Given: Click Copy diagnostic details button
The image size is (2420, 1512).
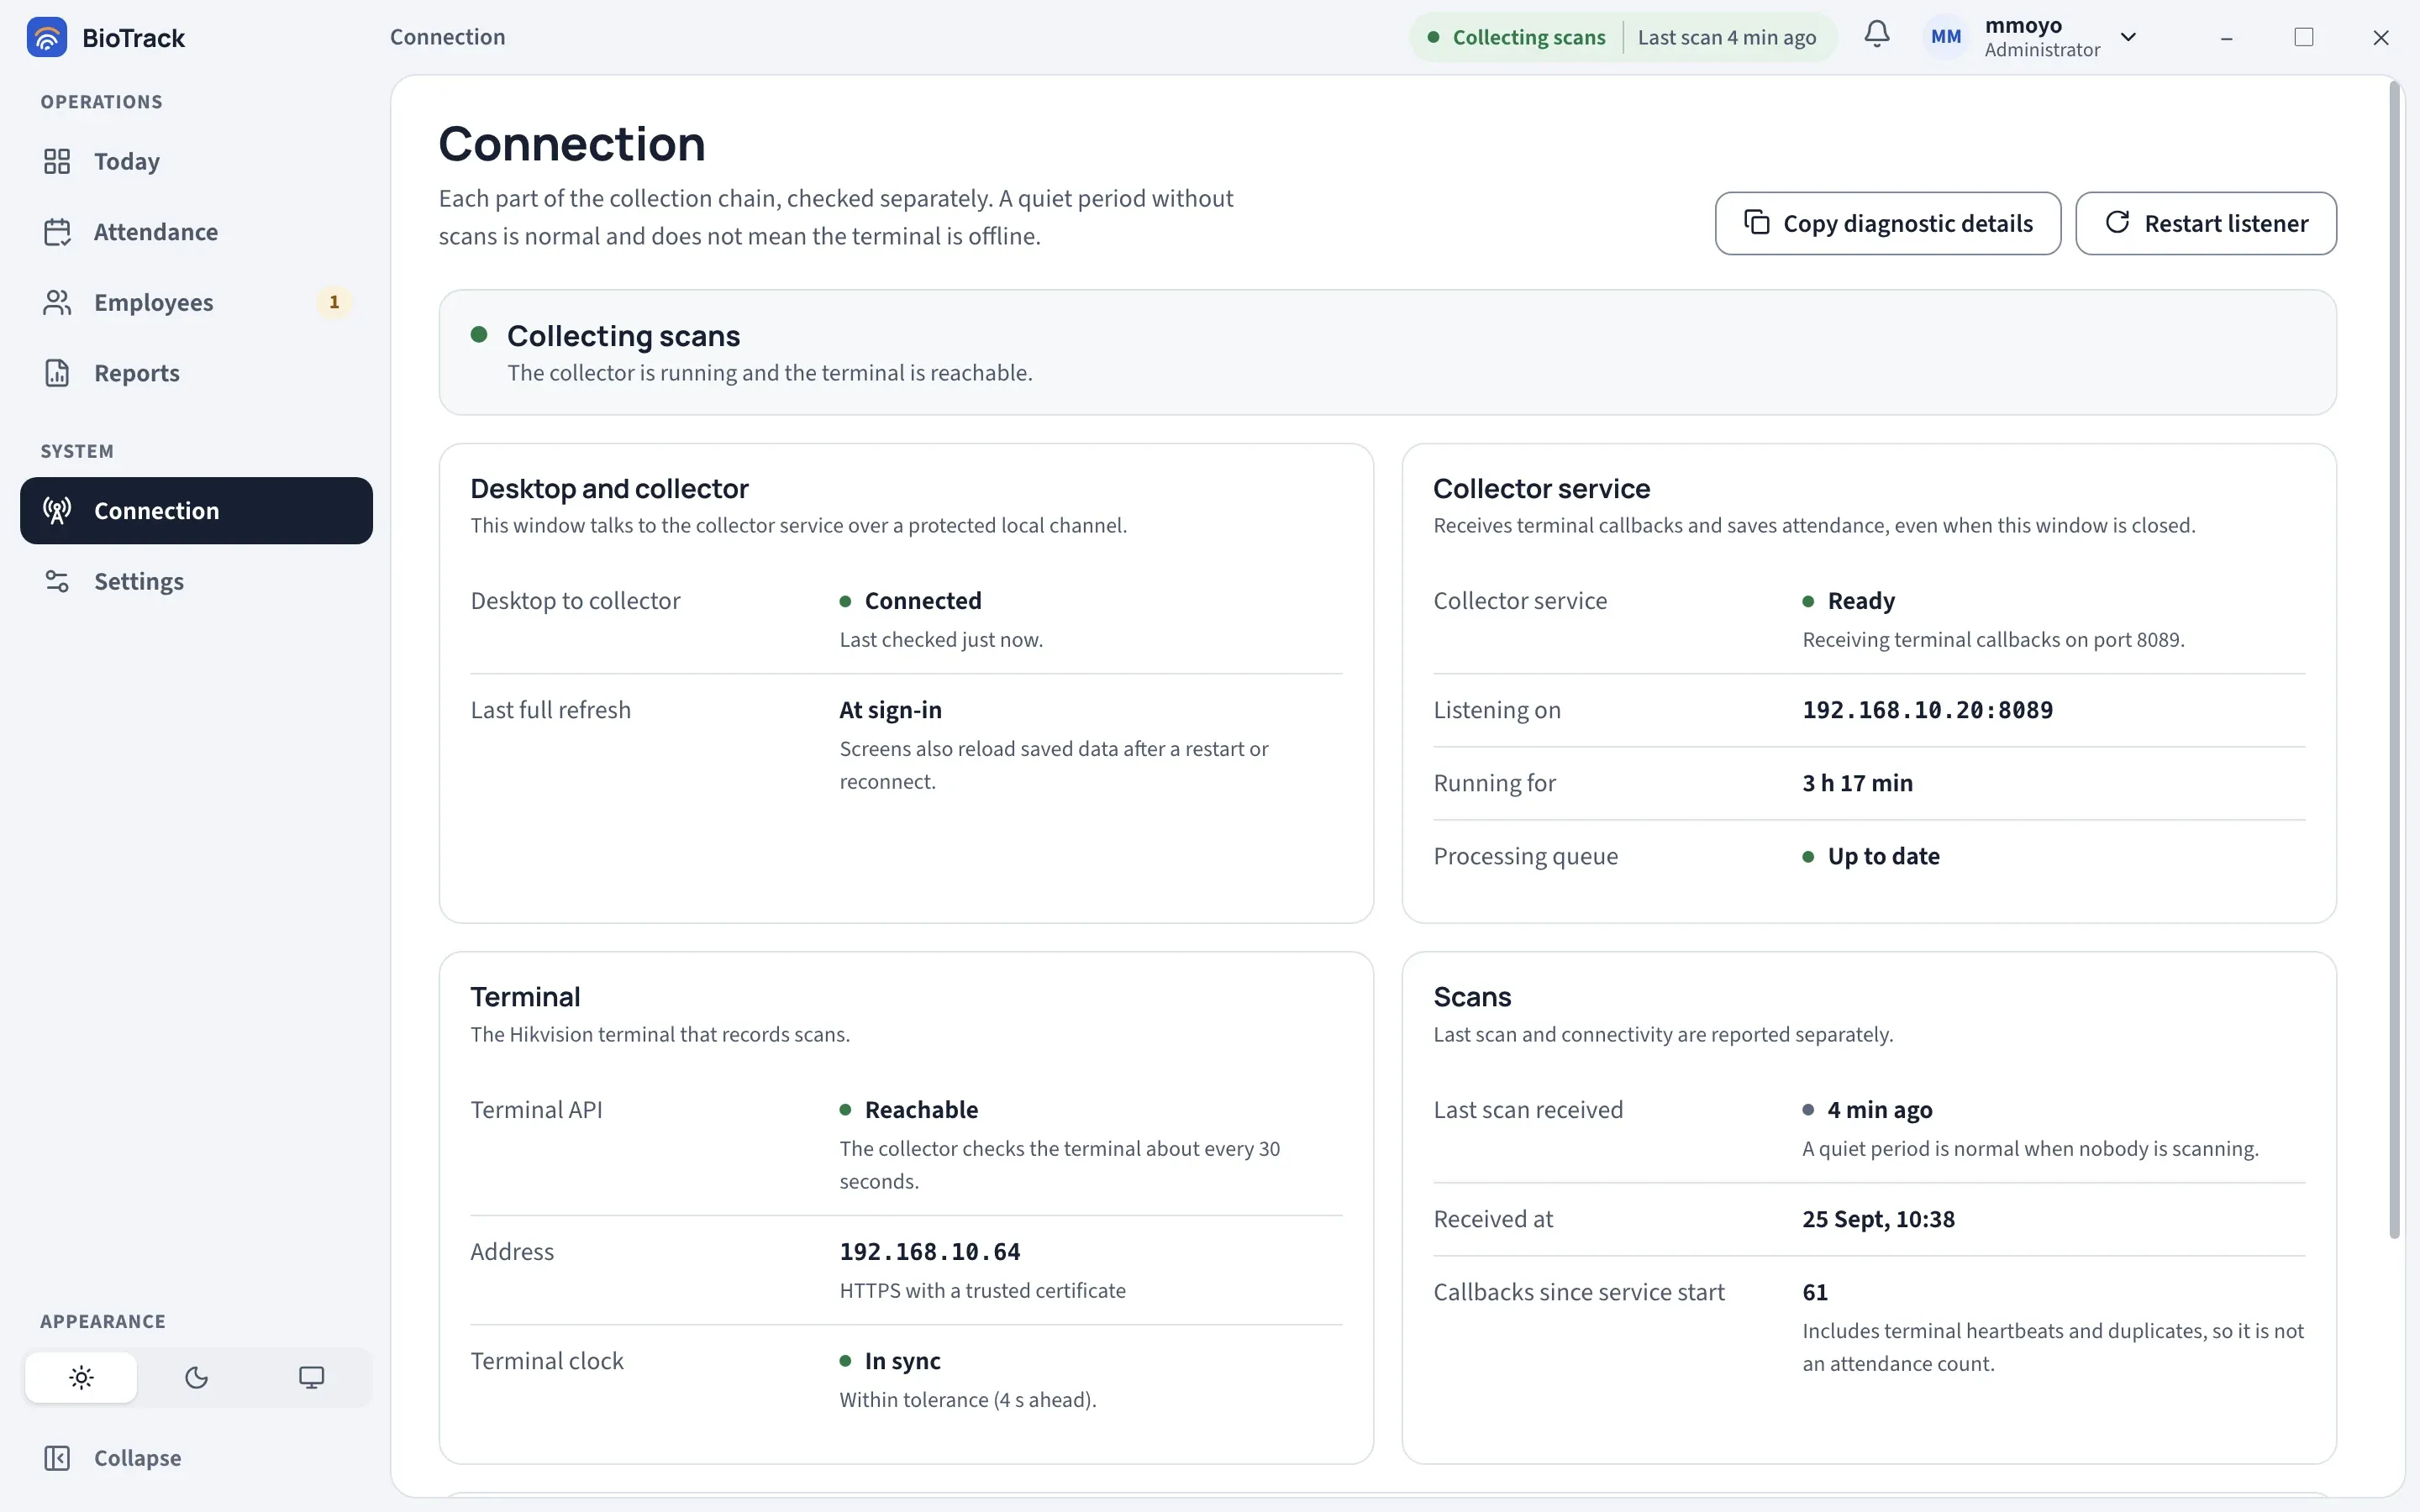Looking at the screenshot, I should tap(1887, 223).
